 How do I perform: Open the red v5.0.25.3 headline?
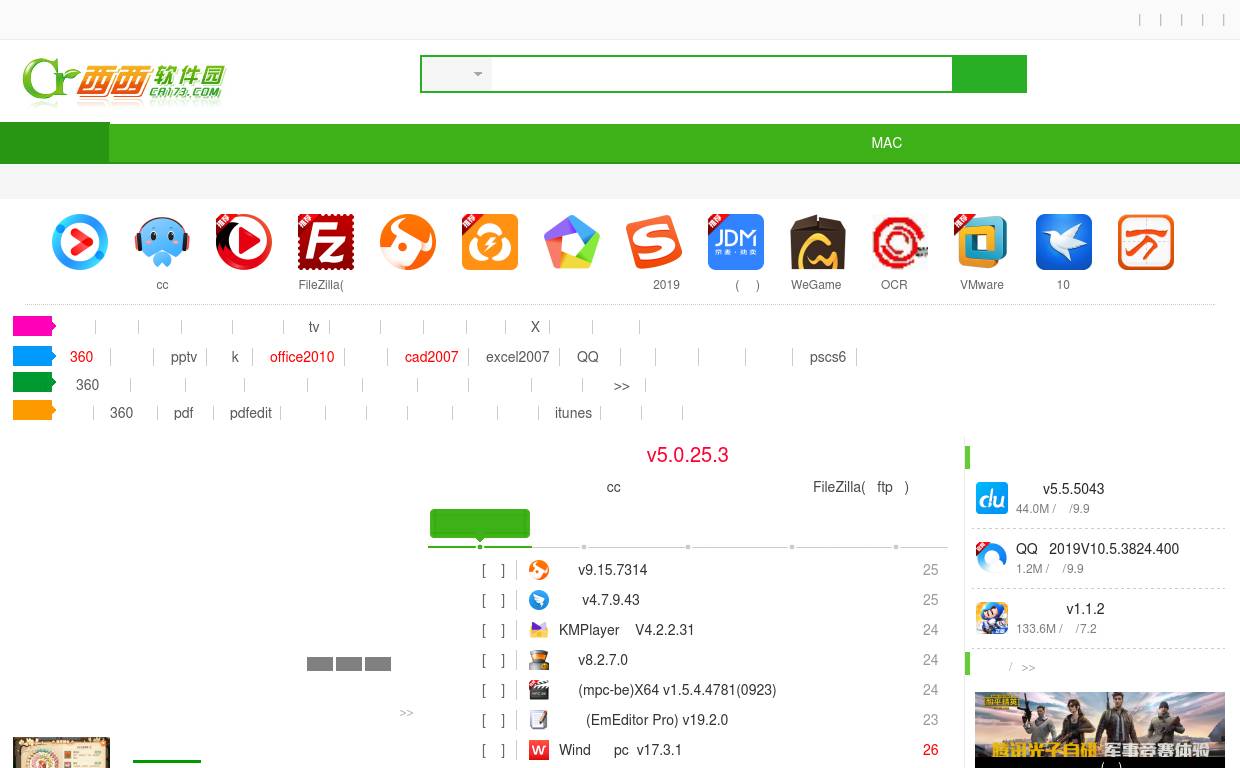(687, 455)
